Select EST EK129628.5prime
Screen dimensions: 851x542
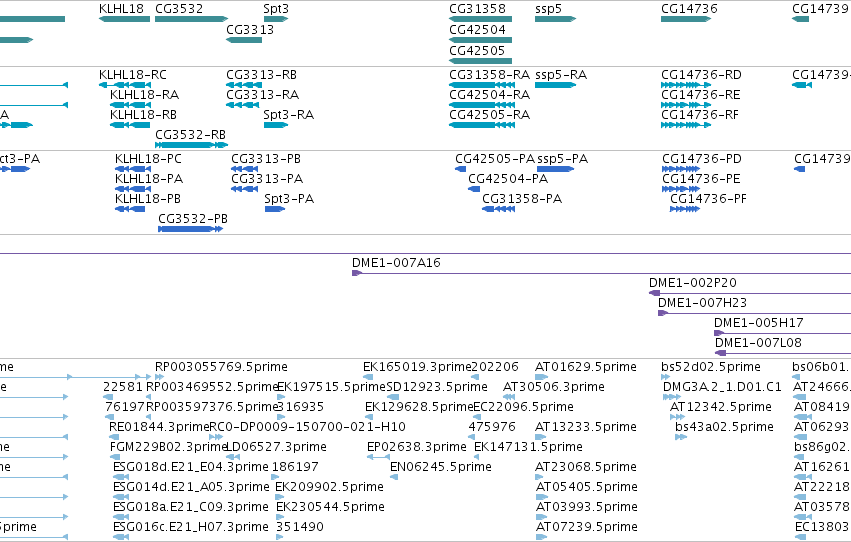tap(371, 417)
